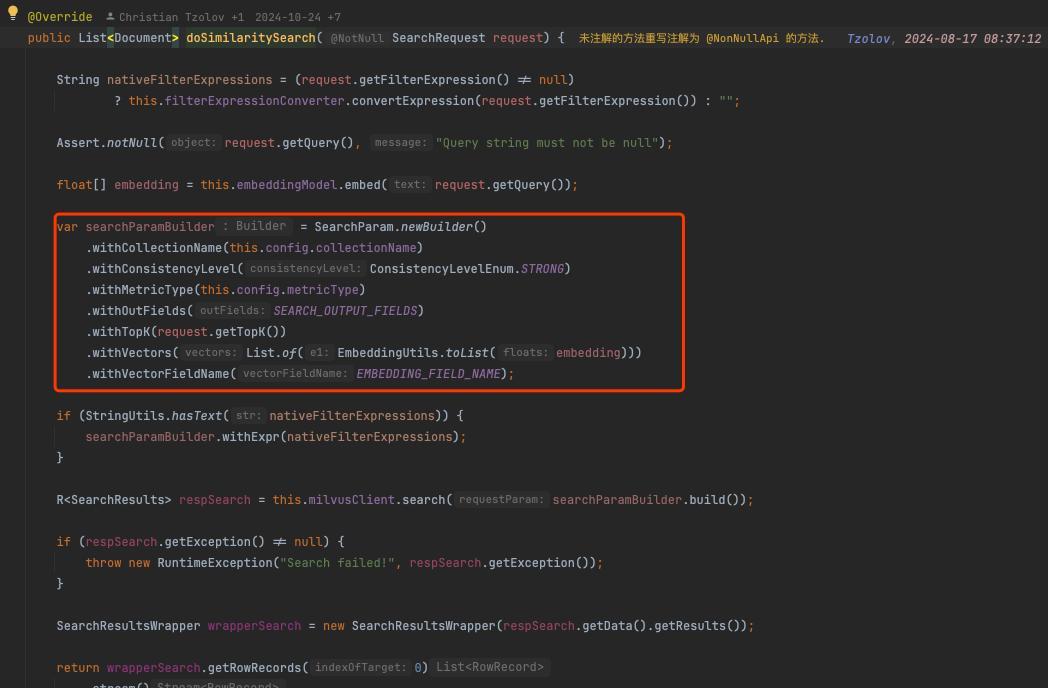
Task: Click 'String nativeFilterExpressions' declaration
Action: click(x=164, y=80)
